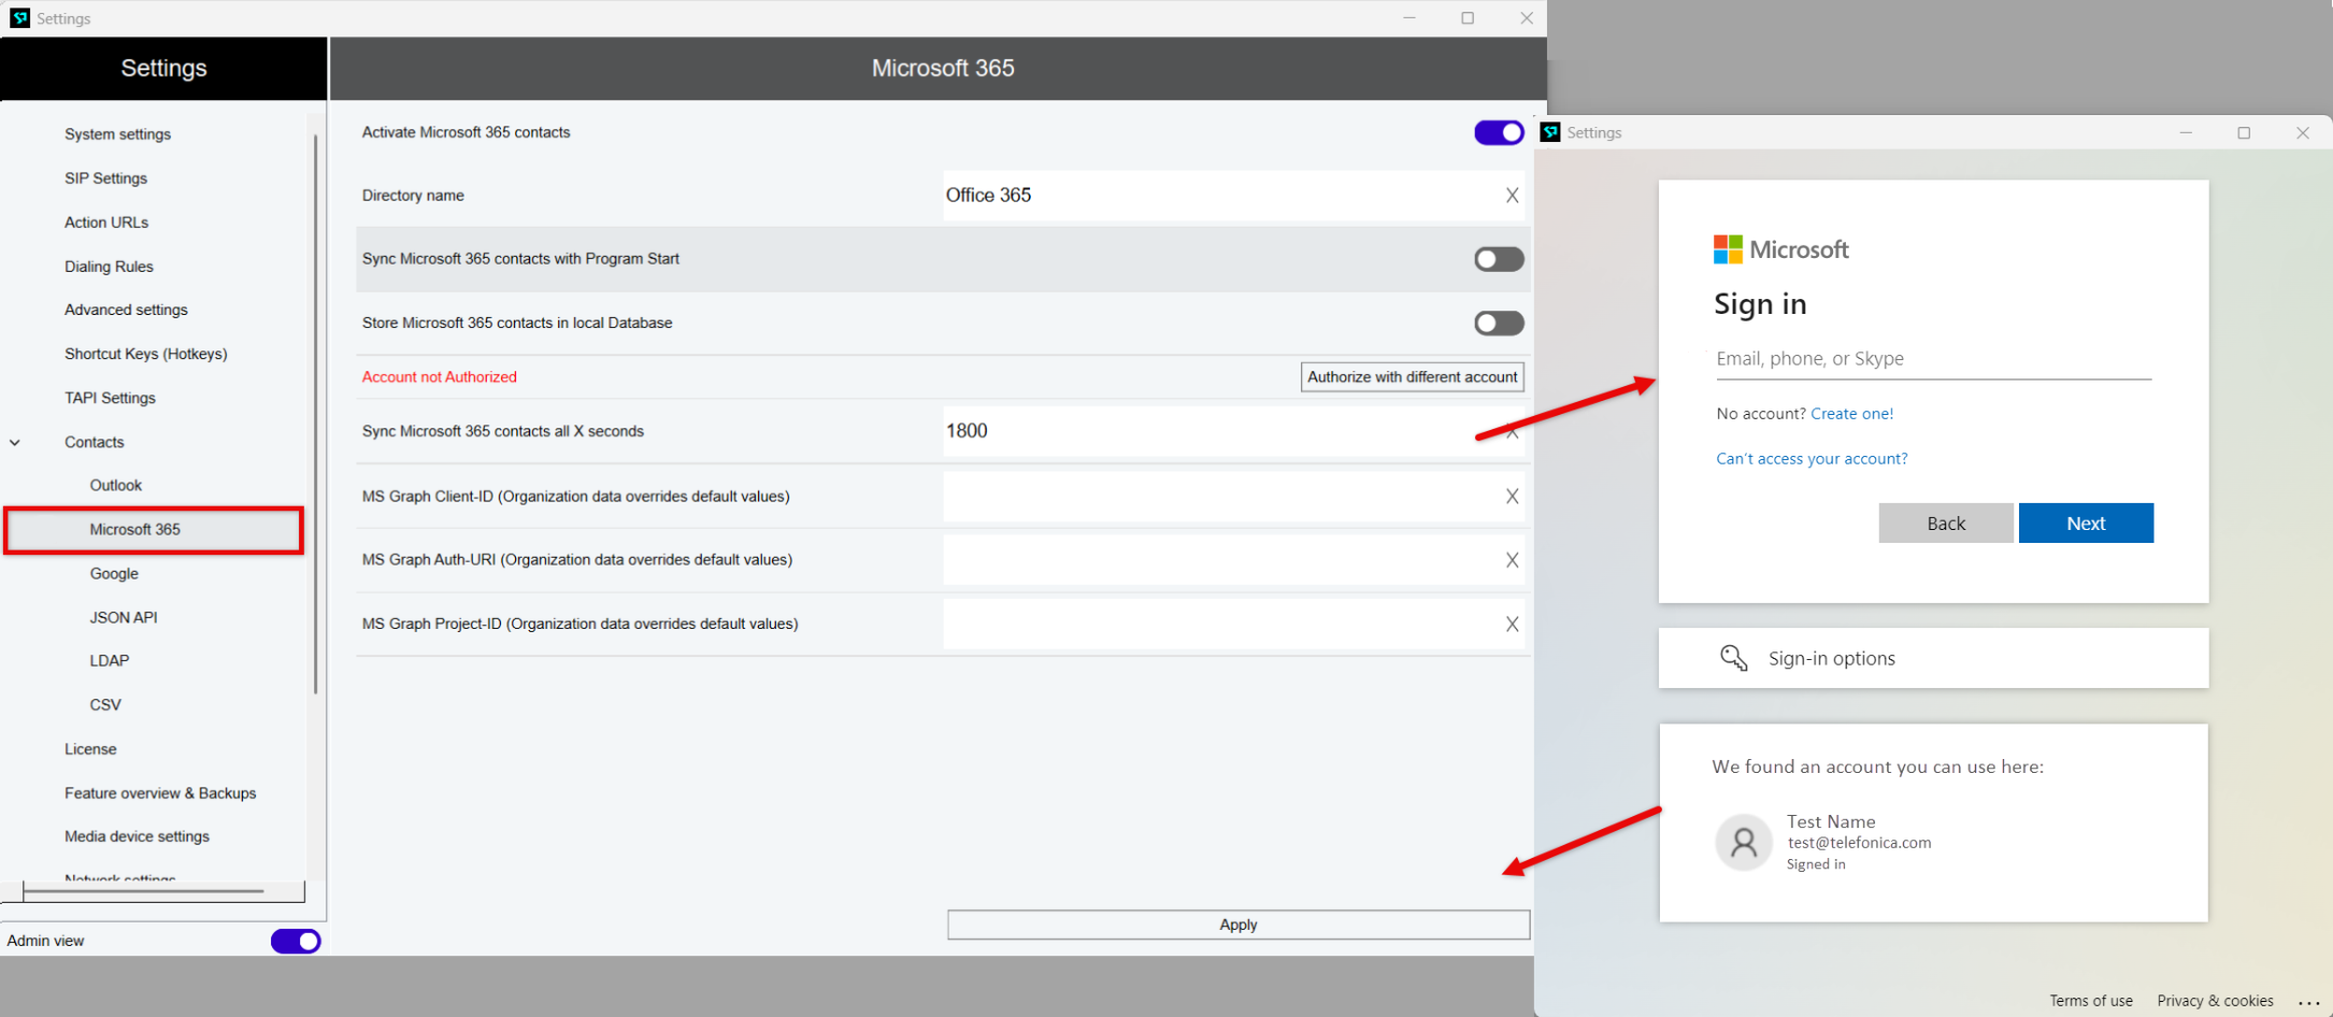Select Contacts in the sidebar

click(94, 442)
